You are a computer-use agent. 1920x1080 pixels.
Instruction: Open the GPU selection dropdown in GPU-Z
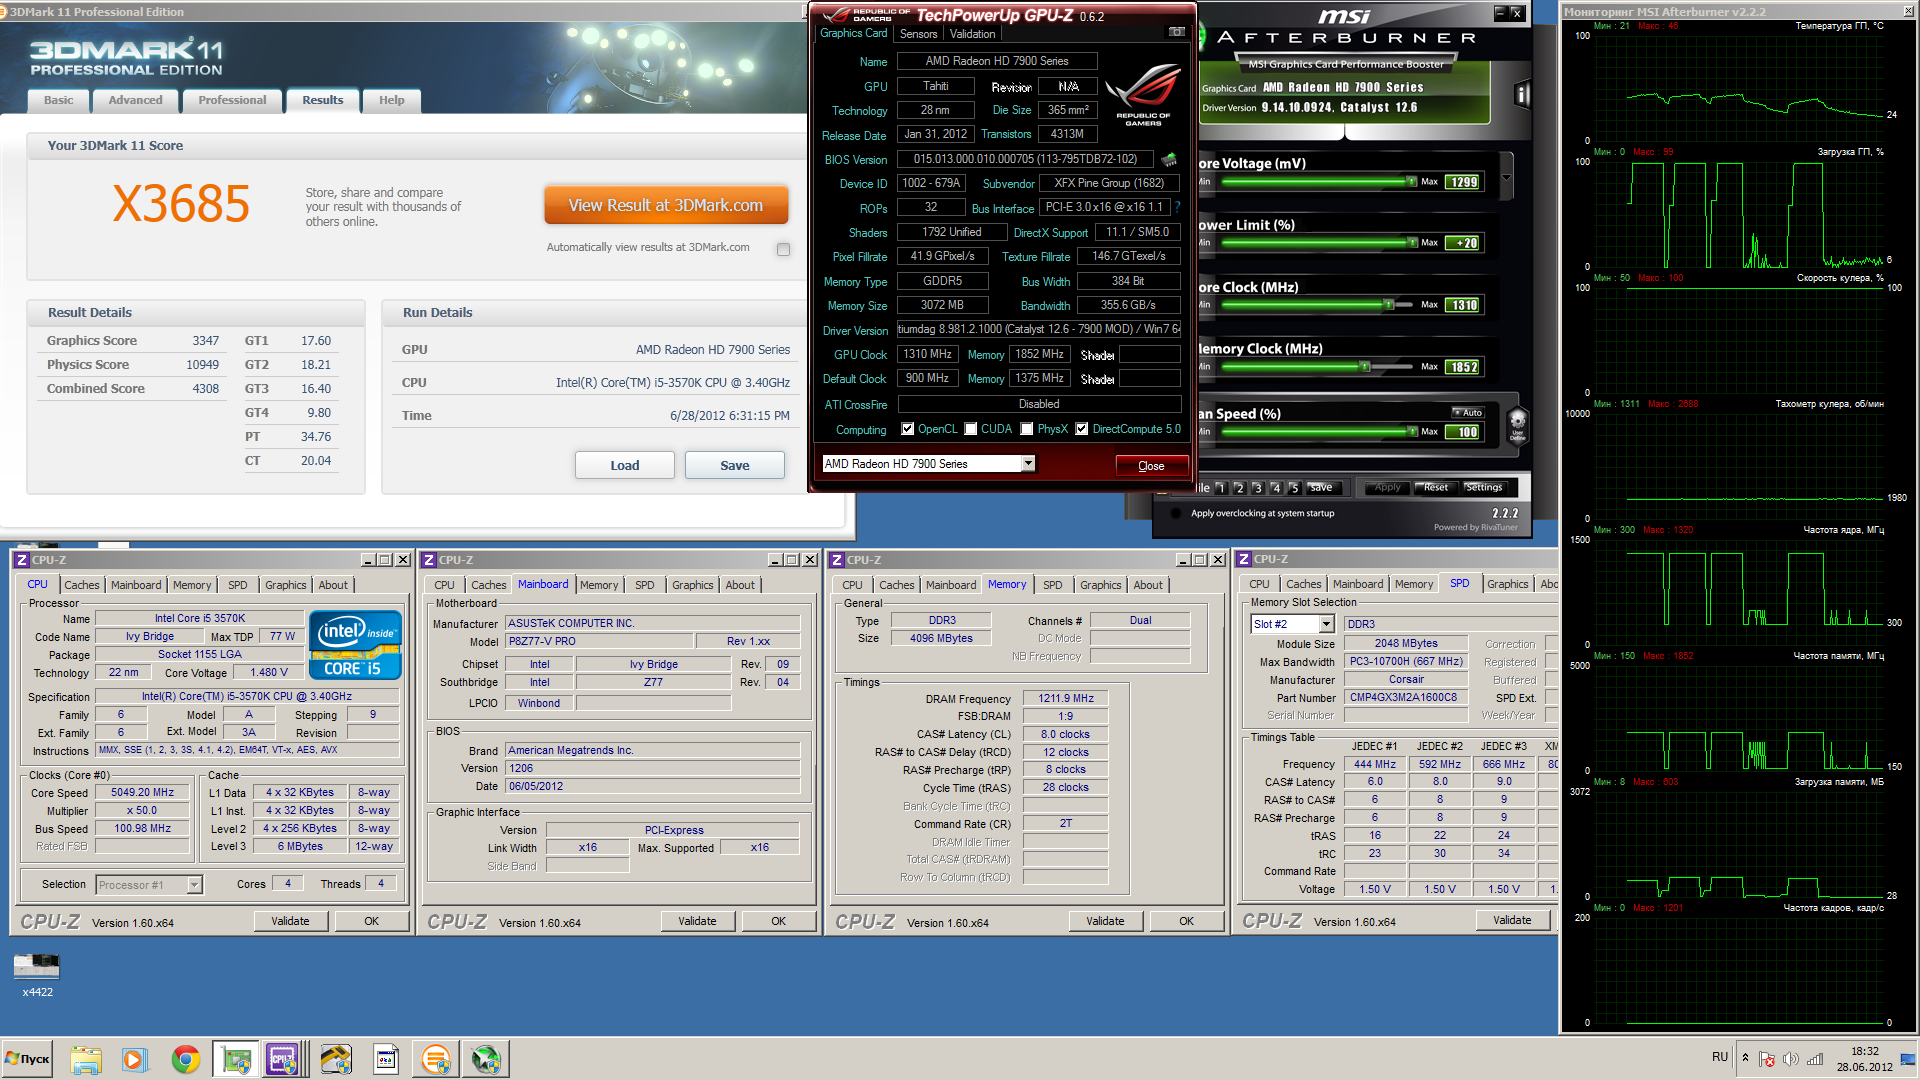(x=1027, y=464)
